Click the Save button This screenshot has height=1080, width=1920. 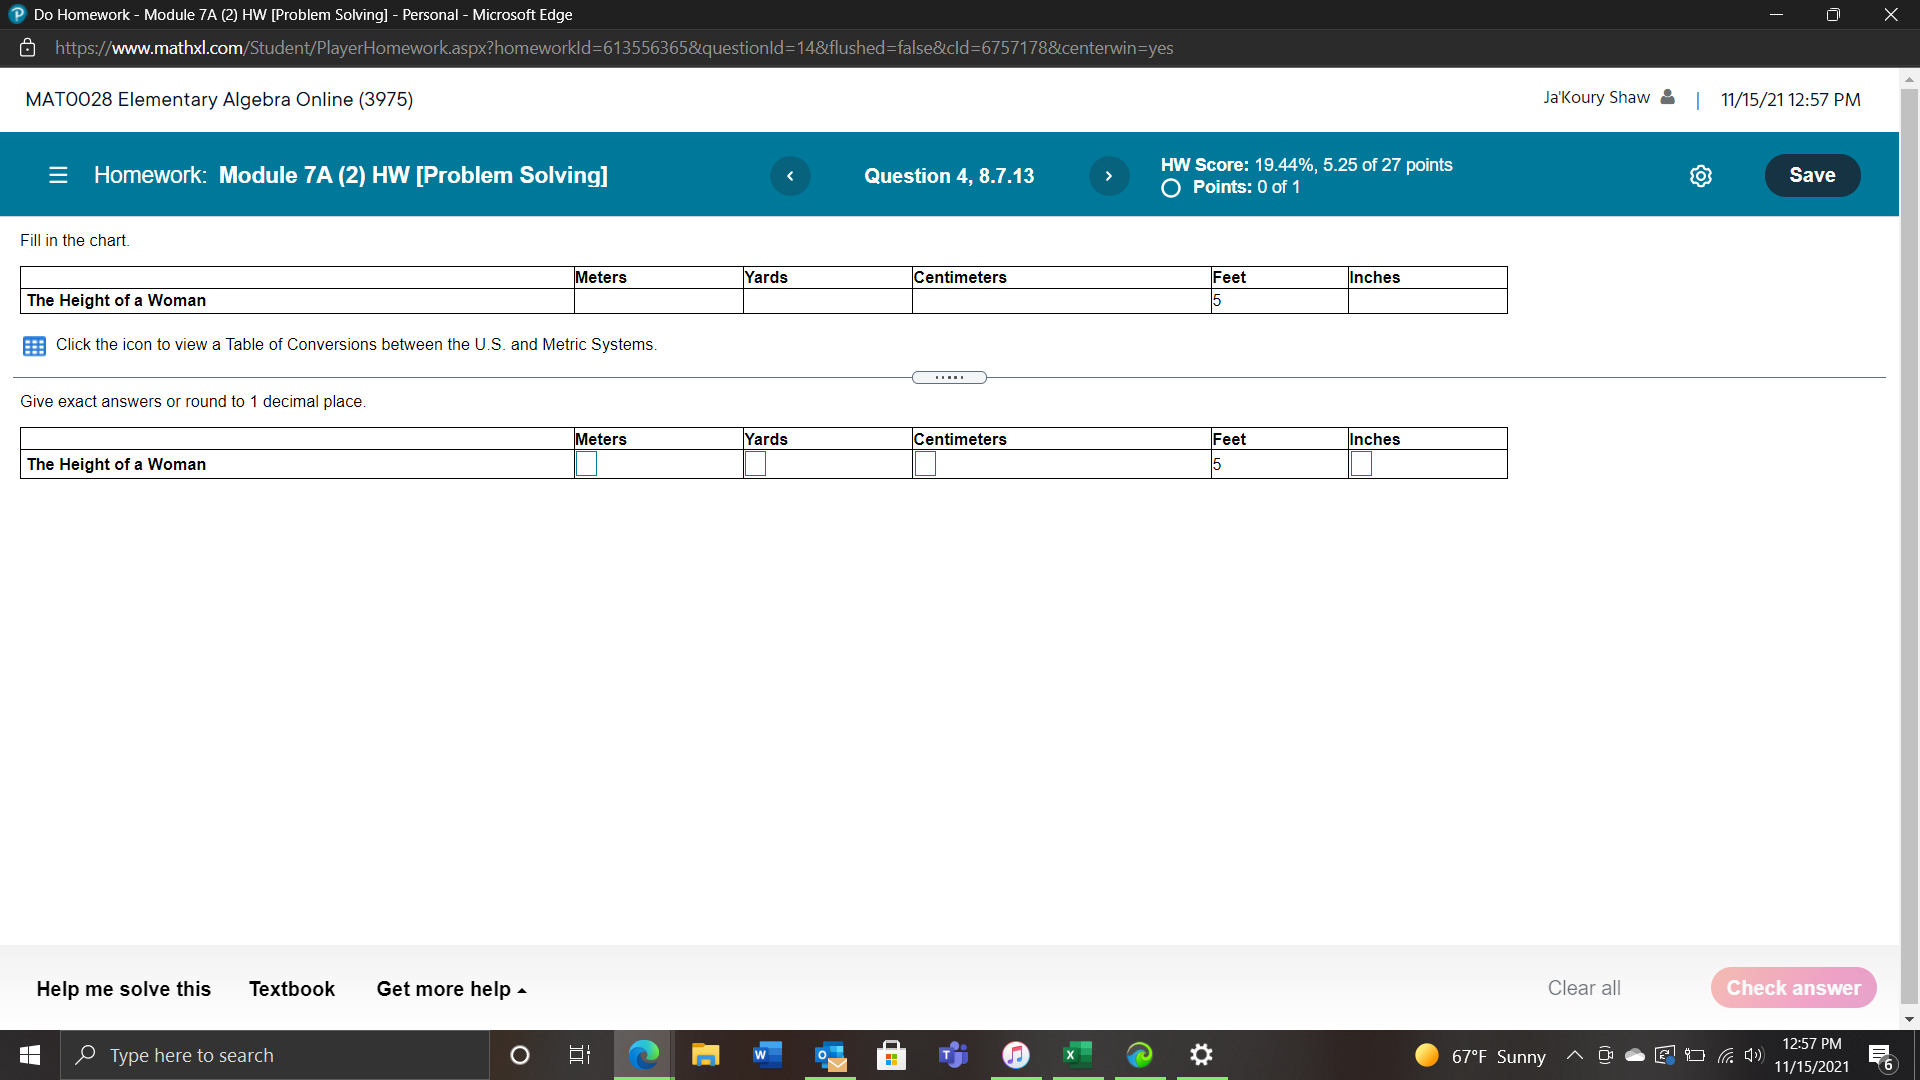point(1812,175)
